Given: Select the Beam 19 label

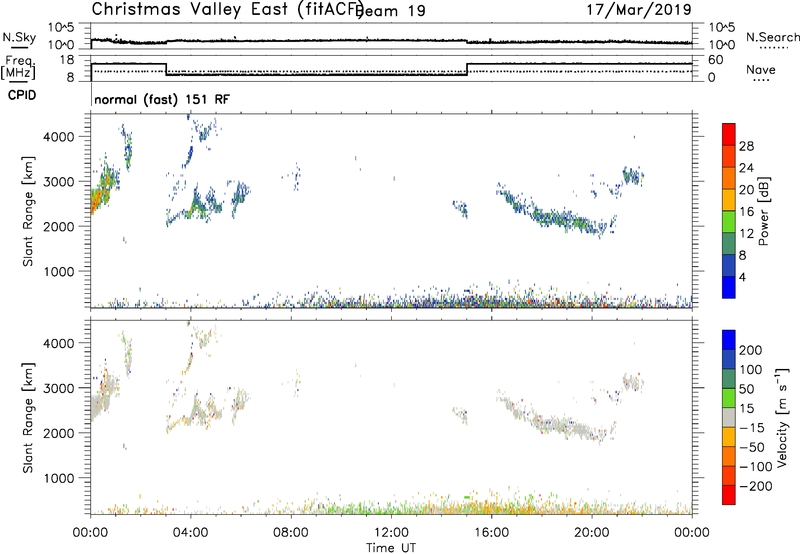Looking at the screenshot, I should (391, 11).
